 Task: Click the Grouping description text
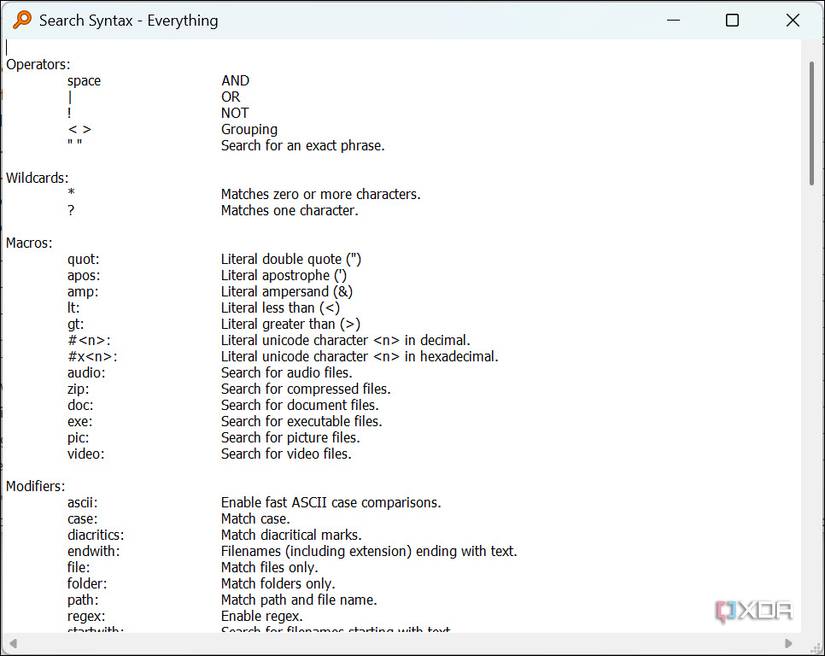point(249,129)
